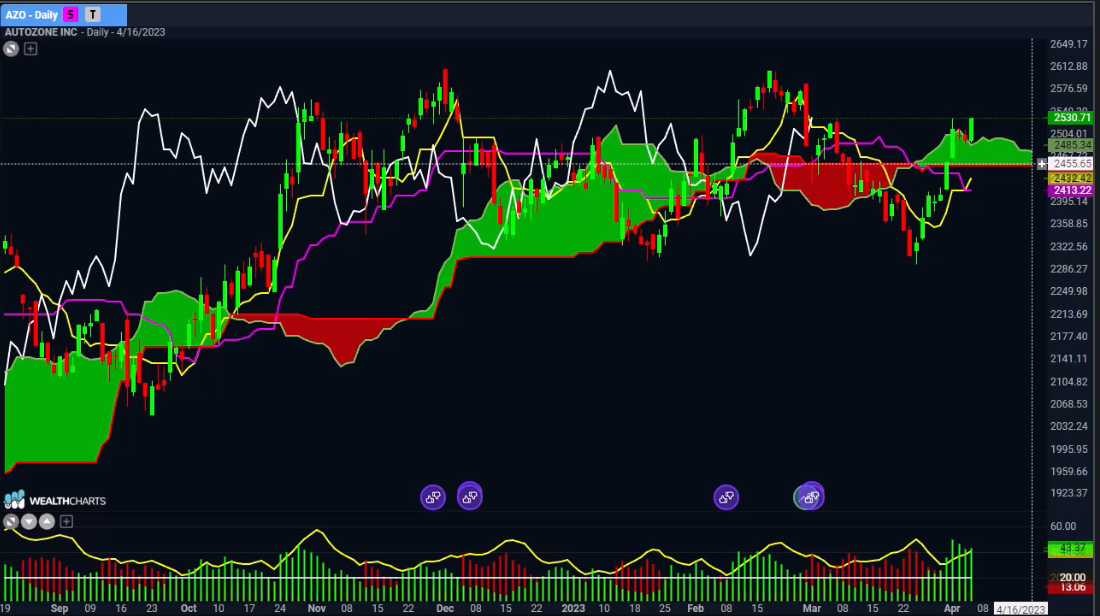This screenshot has width=1100, height=616.
Task: Open the event marker above Dec 08
Action: coord(470,497)
